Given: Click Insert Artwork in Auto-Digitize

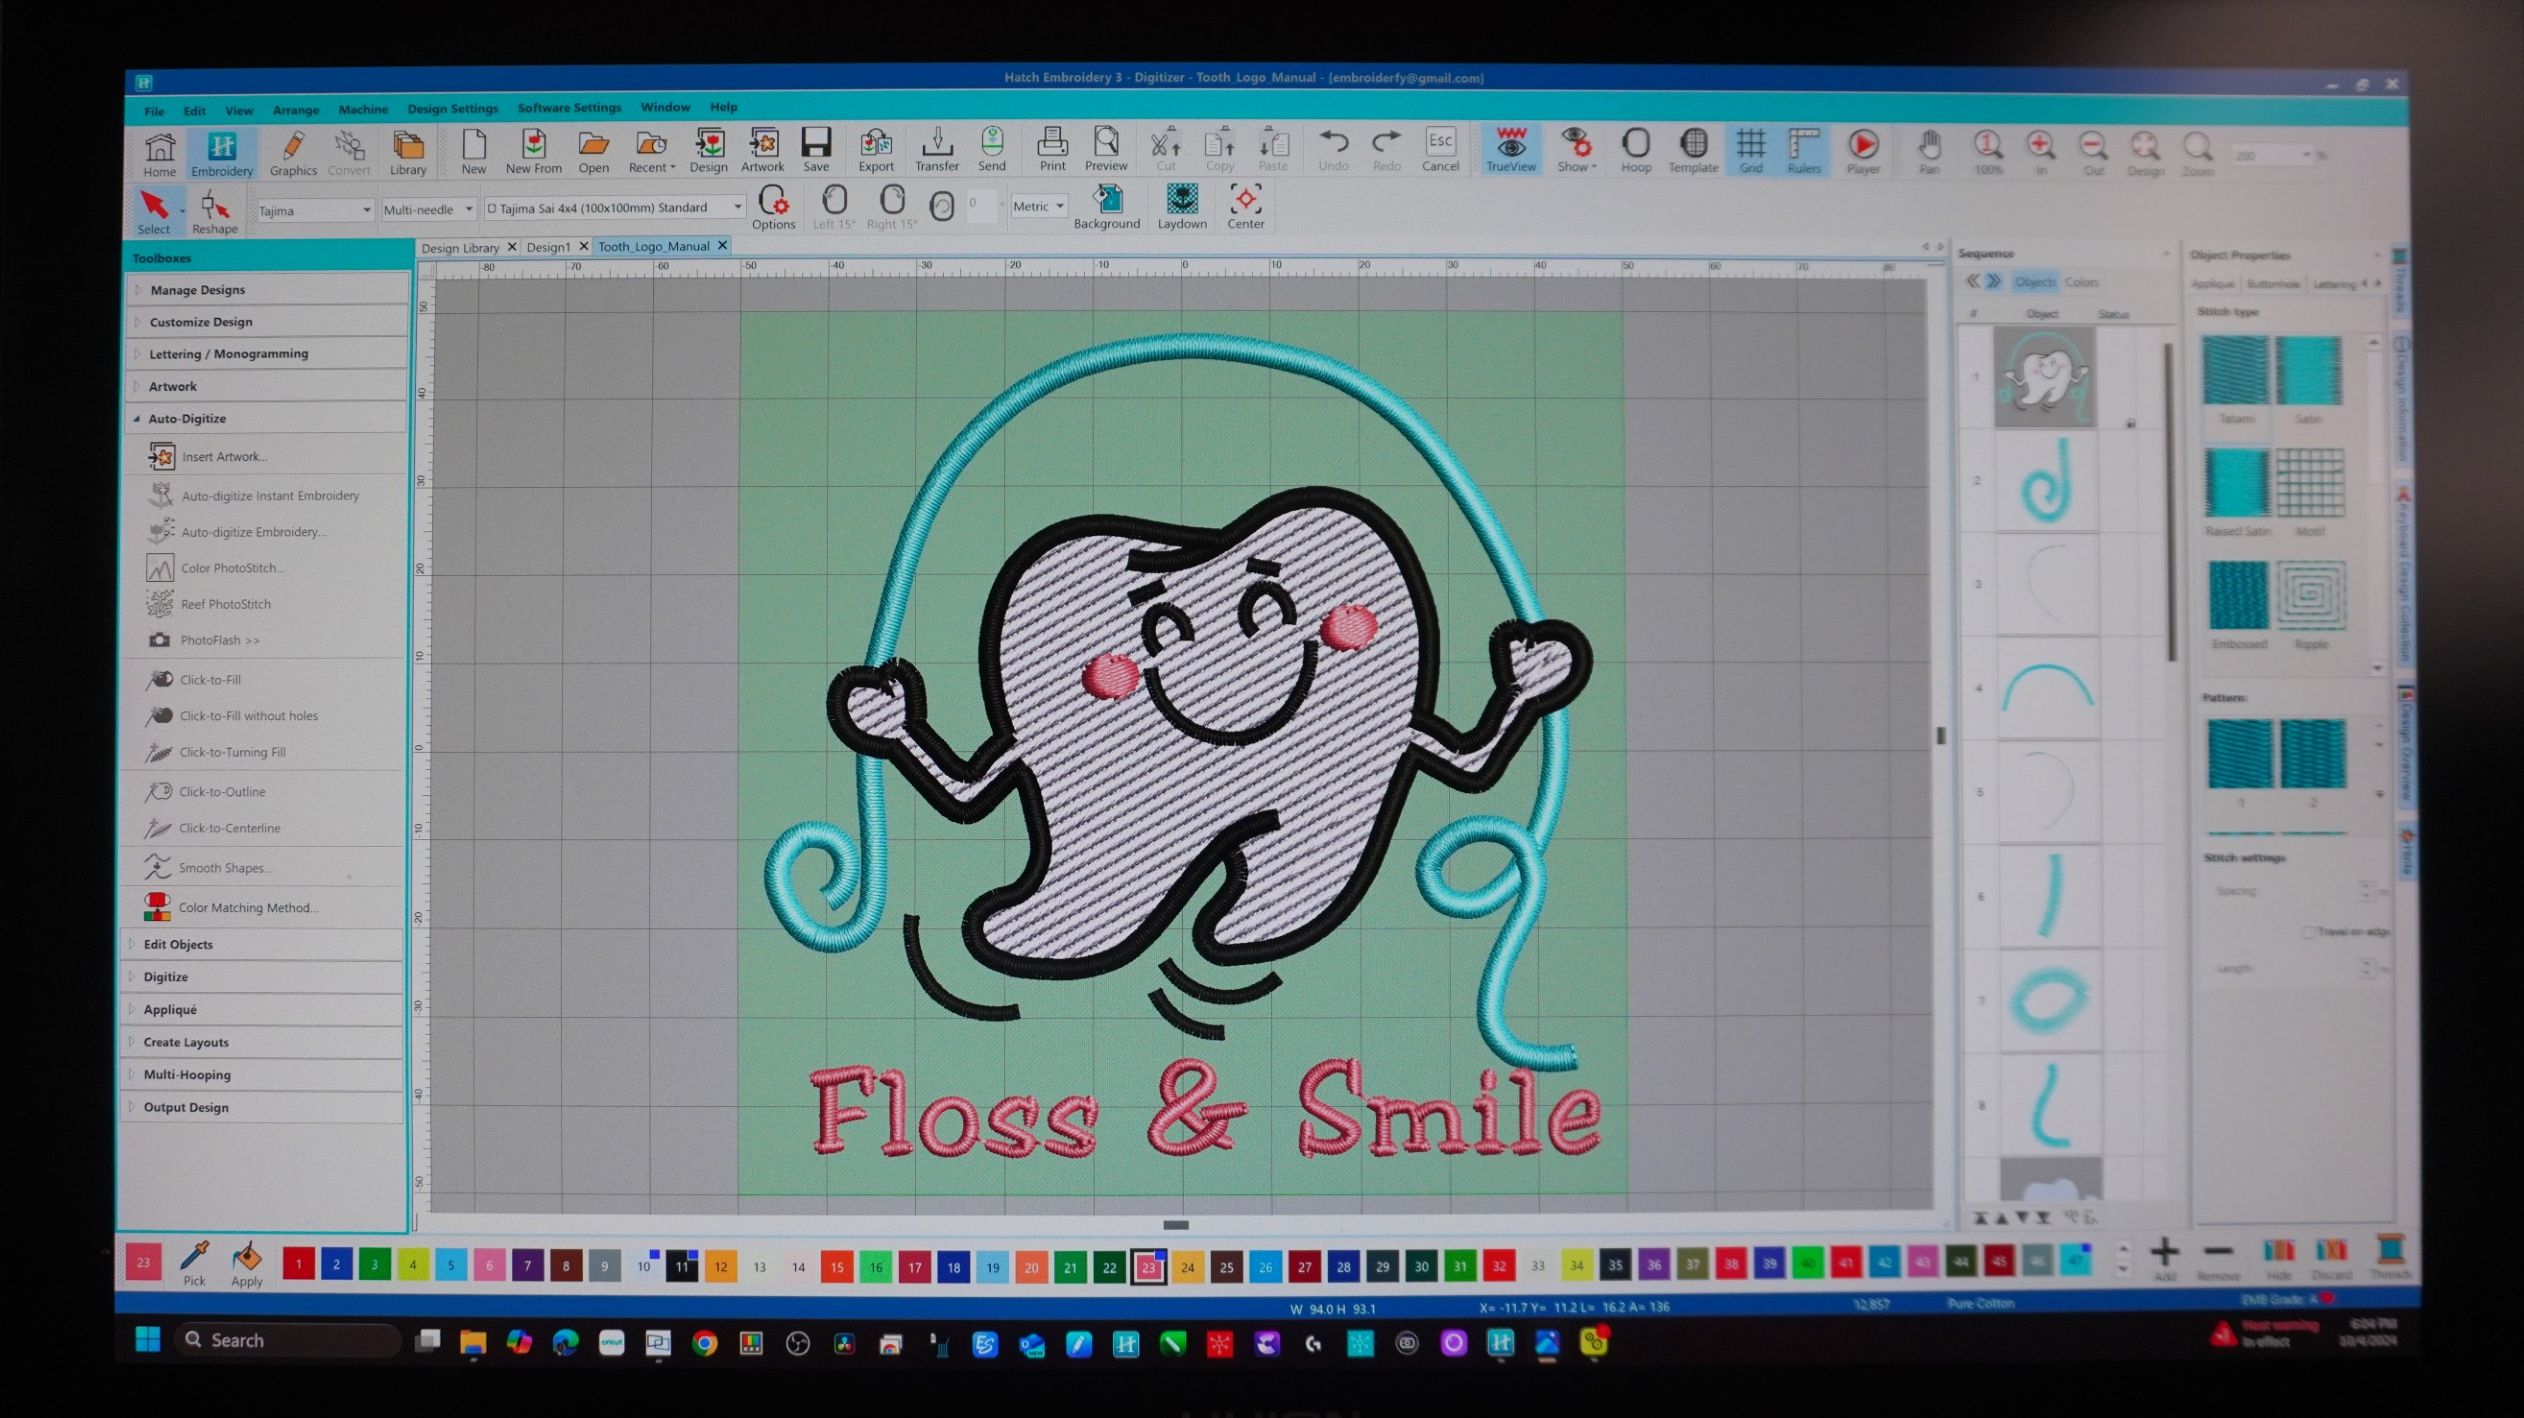Looking at the screenshot, I should tap(224, 457).
